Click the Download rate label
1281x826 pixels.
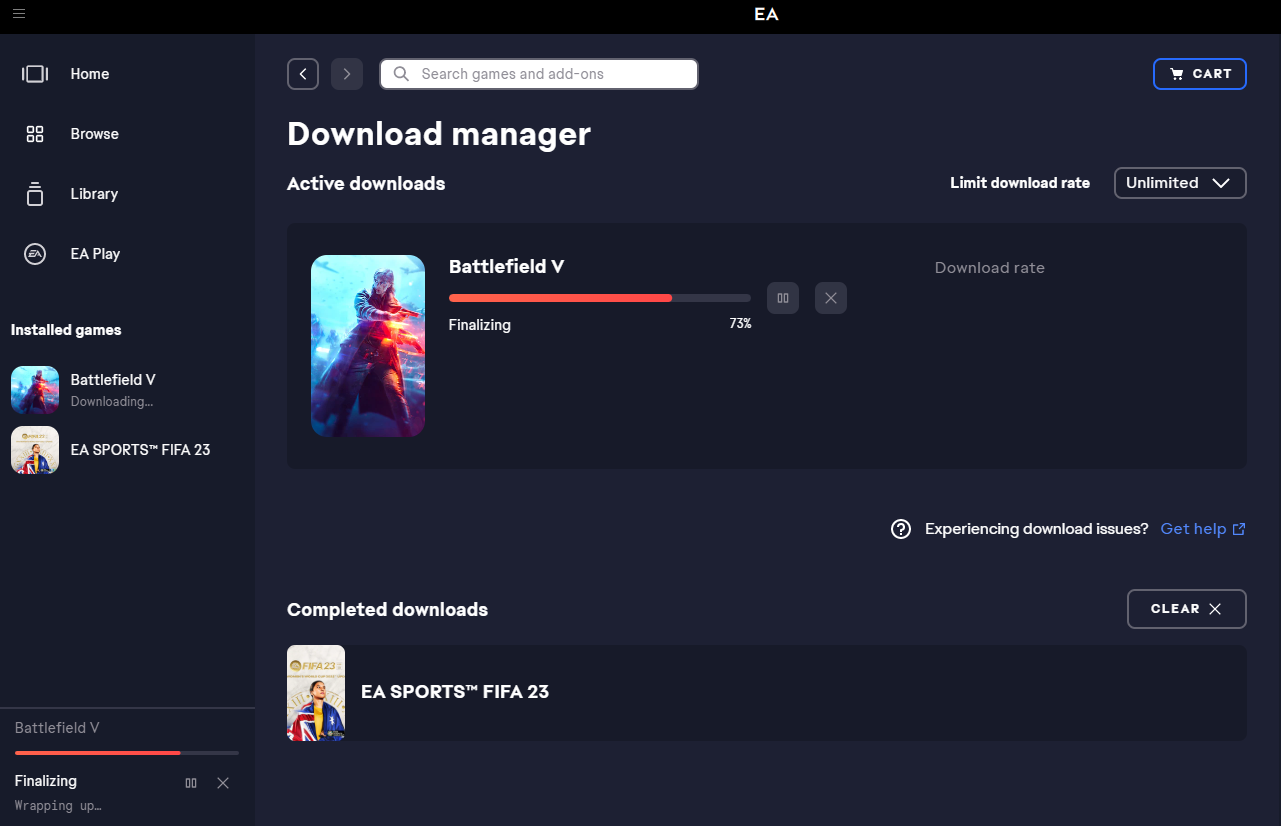pyautogui.click(x=990, y=268)
